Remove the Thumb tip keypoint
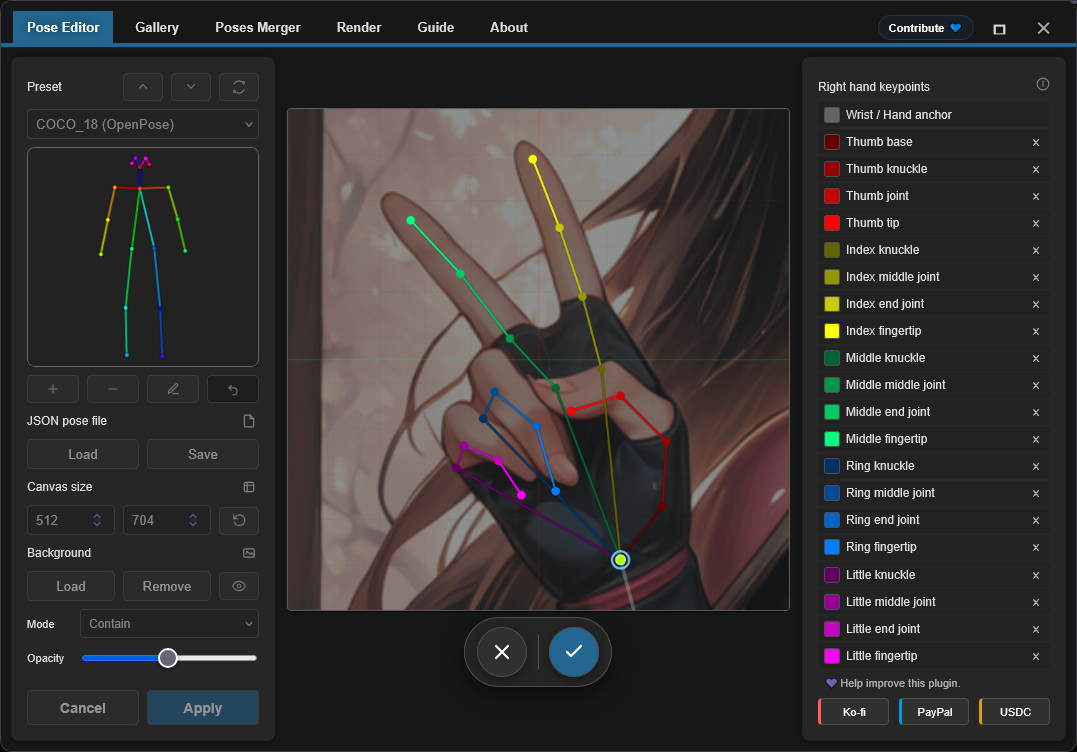 [1036, 223]
